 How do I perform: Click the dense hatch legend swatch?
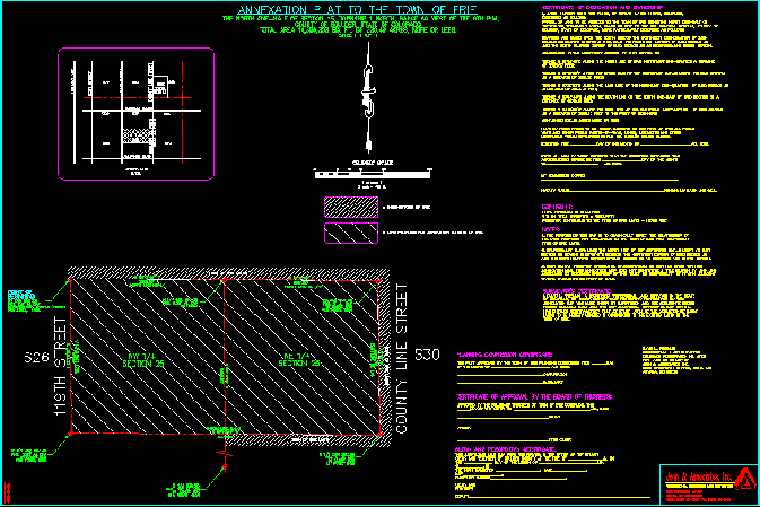tap(350, 205)
